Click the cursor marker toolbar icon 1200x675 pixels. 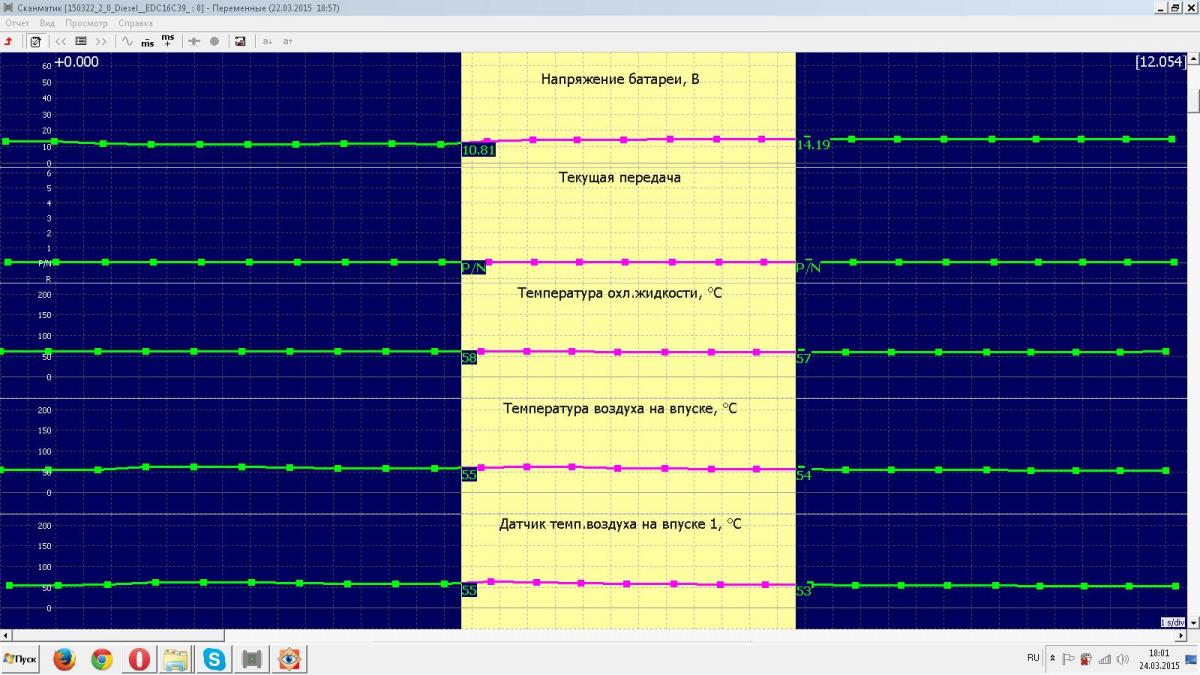[194, 41]
